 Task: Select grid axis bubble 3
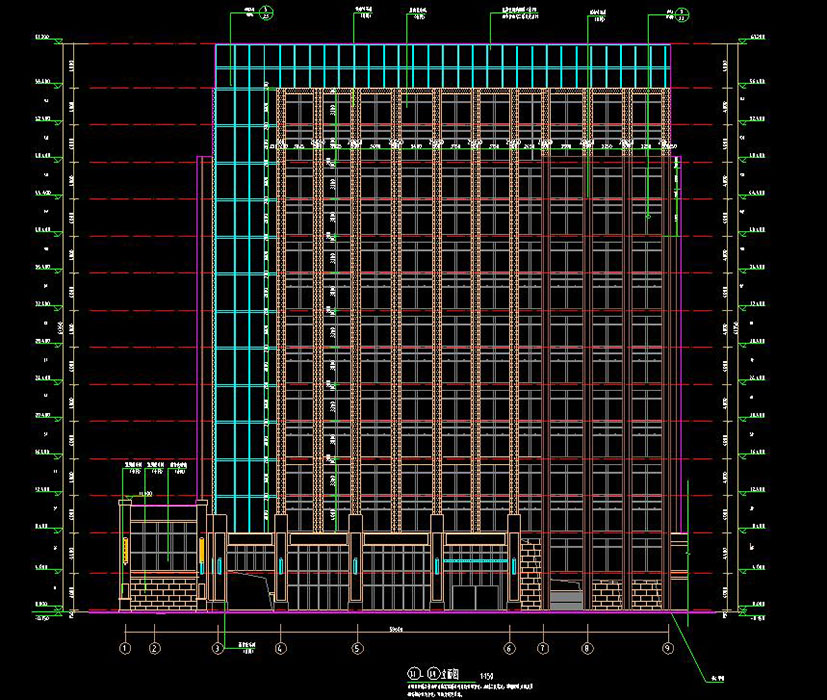[x=218, y=648]
